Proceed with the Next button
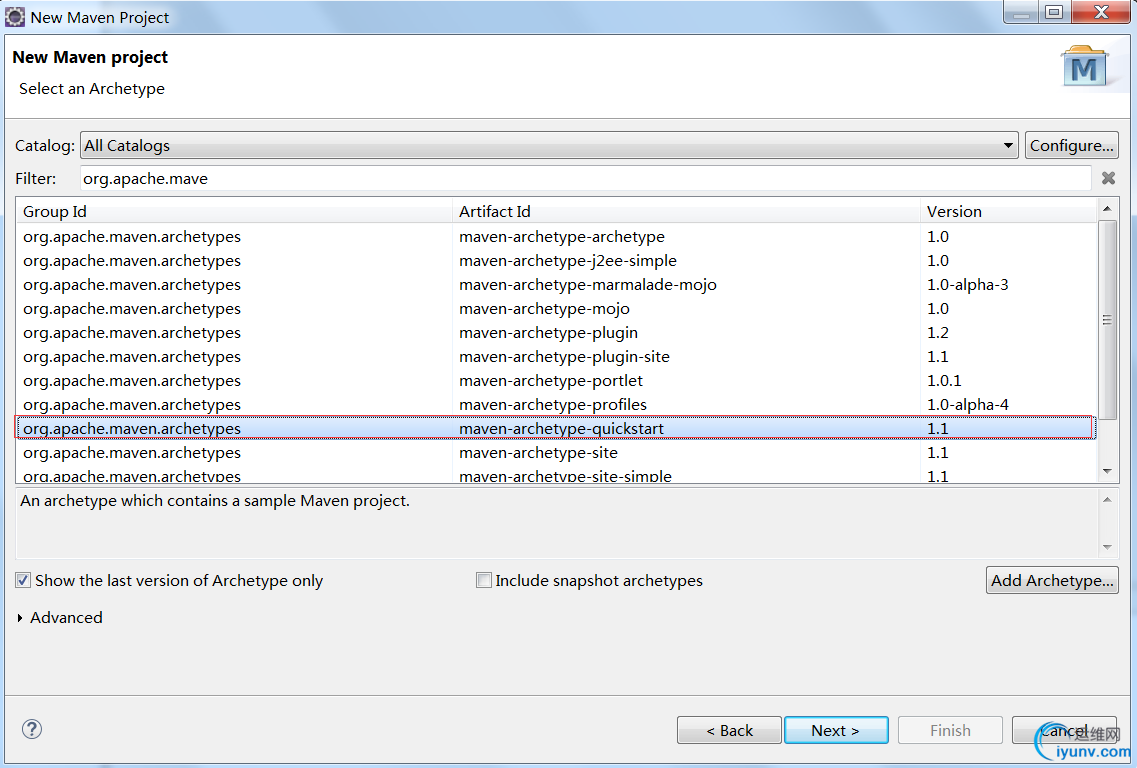Screen dimensions: 1137x768 (x=836, y=730)
